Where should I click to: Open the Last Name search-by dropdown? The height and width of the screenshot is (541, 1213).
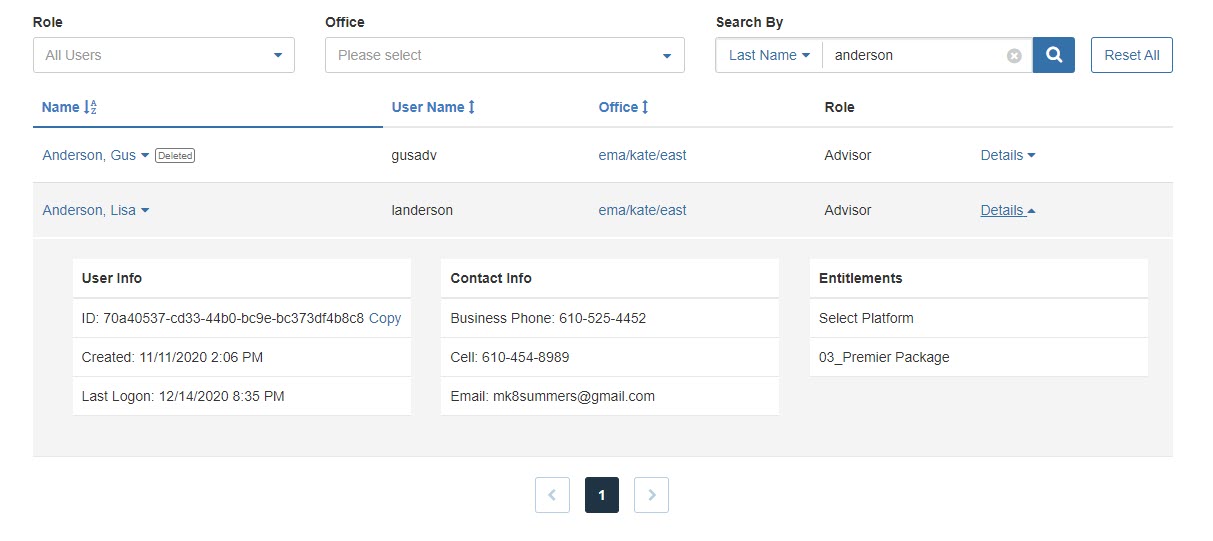[x=769, y=55]
